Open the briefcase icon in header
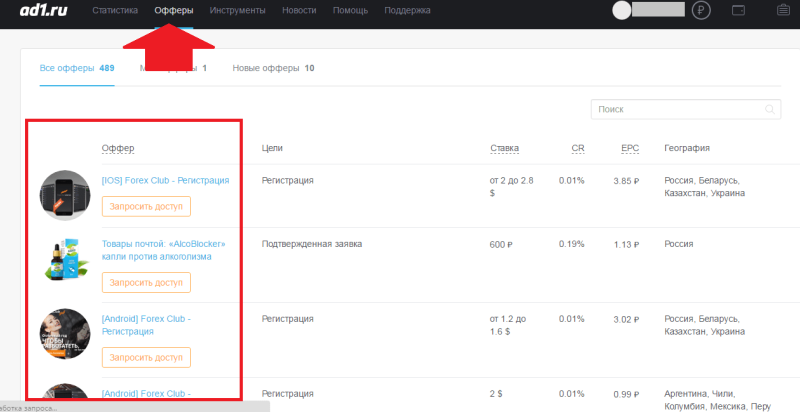This screenshot has height=412, width=800. 783,10
